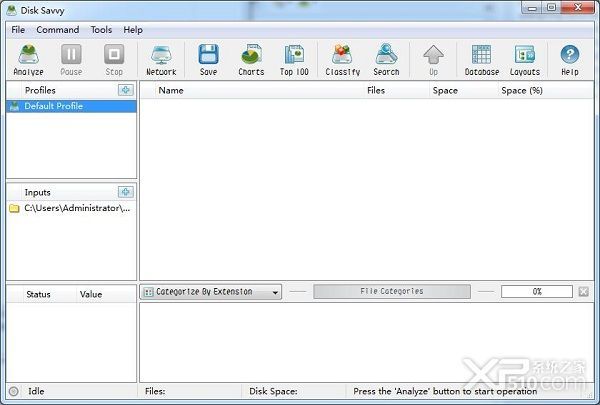Select the Default Profile entry
The image size is (600, 405).
click(71, 106)
